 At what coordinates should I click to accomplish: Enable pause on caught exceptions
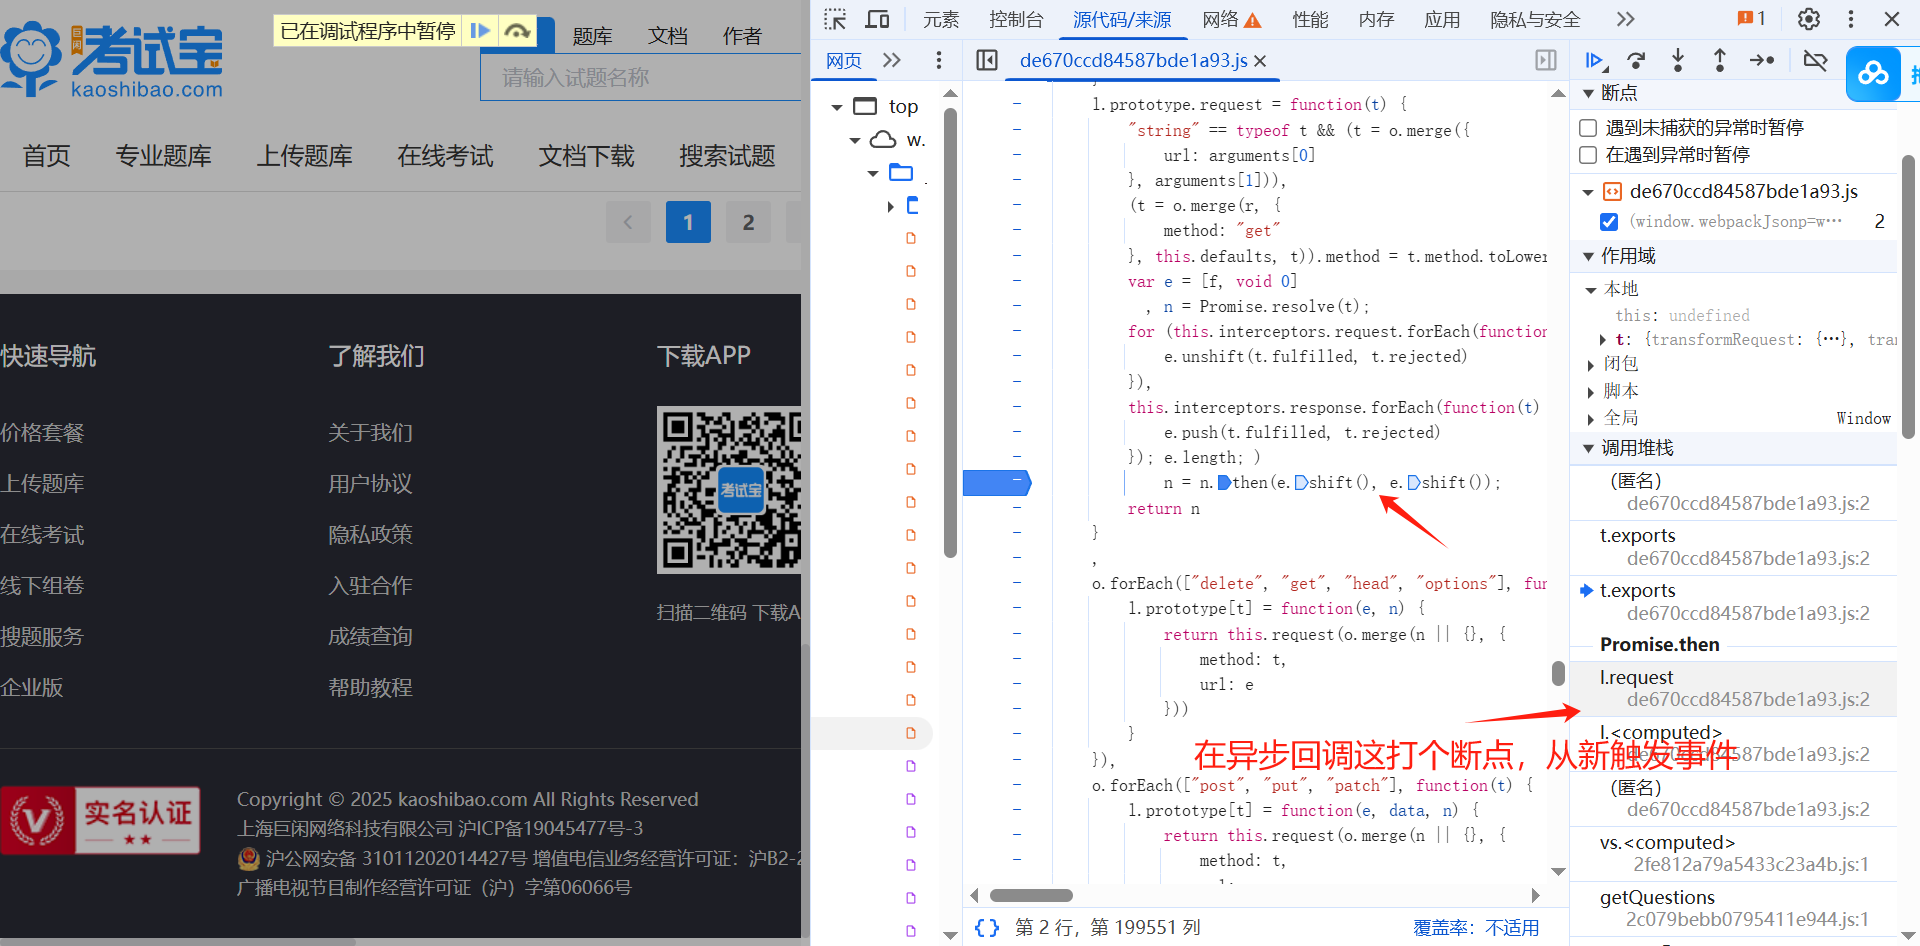pos(1588,155)
